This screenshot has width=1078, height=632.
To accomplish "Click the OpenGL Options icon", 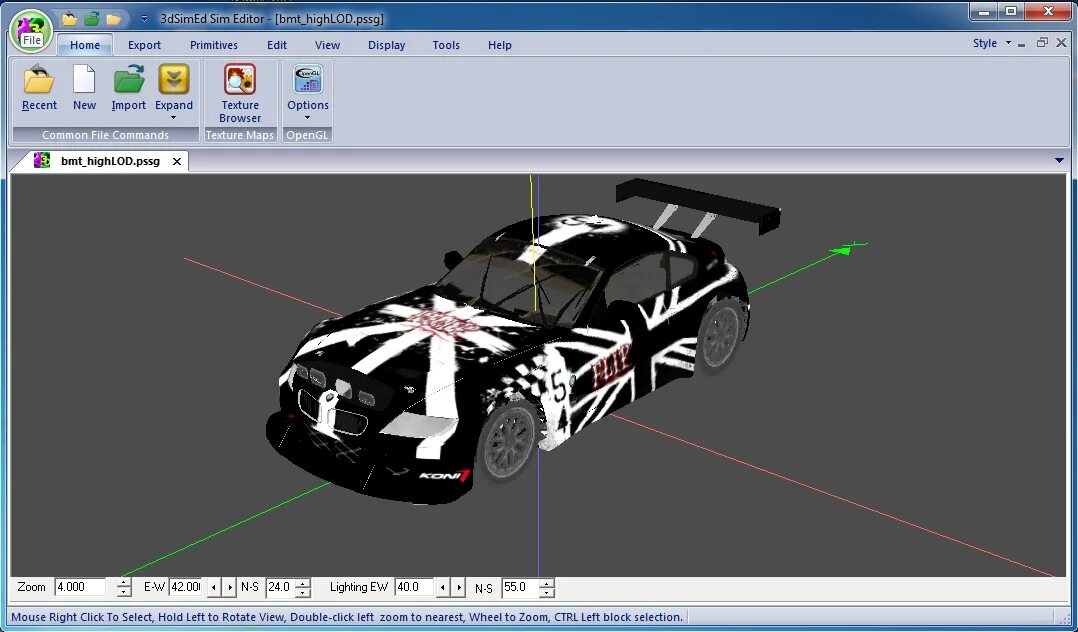I will point(308,80).
